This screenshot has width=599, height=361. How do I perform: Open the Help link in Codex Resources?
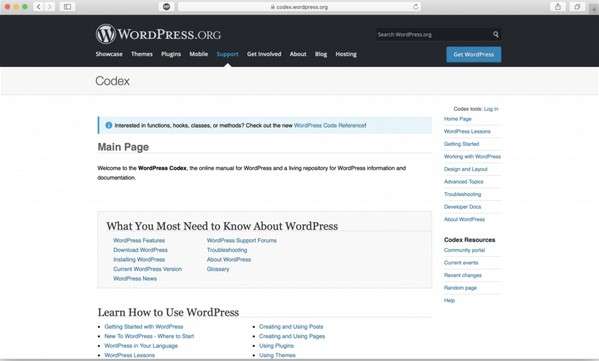point(449,300)
